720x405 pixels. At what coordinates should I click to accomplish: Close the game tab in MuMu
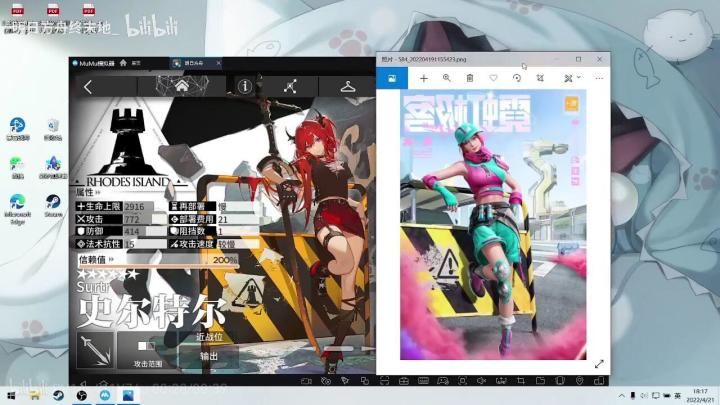click(x=219, y=63)
